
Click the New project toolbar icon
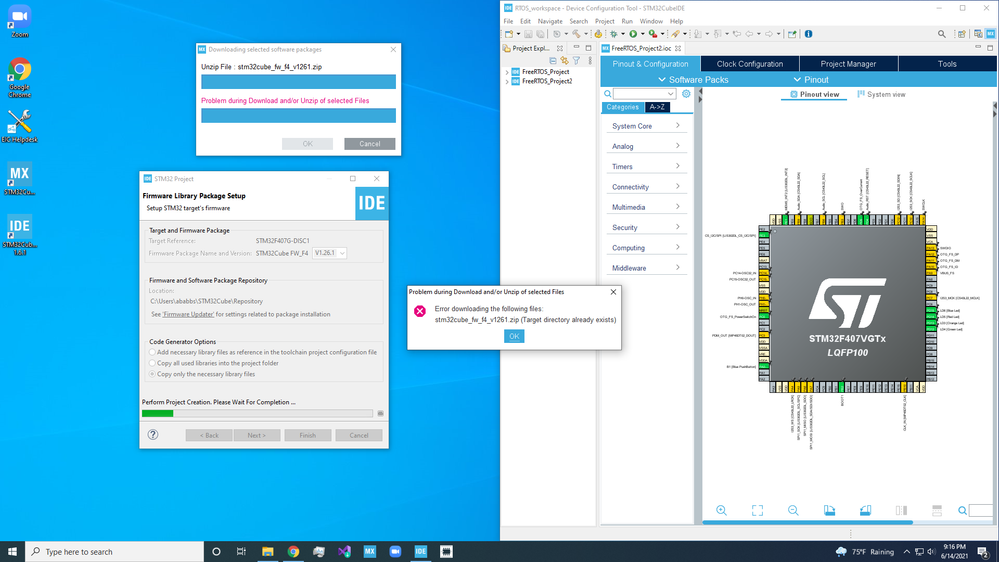[x=509, y=34]
